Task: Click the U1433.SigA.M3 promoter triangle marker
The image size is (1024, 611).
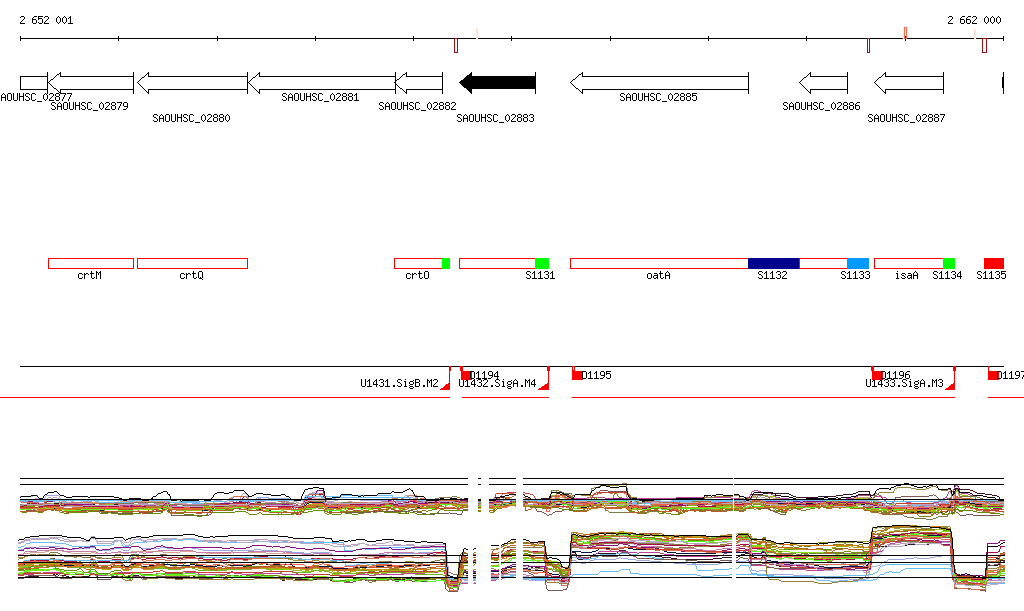Action: (x=951, y=386)
